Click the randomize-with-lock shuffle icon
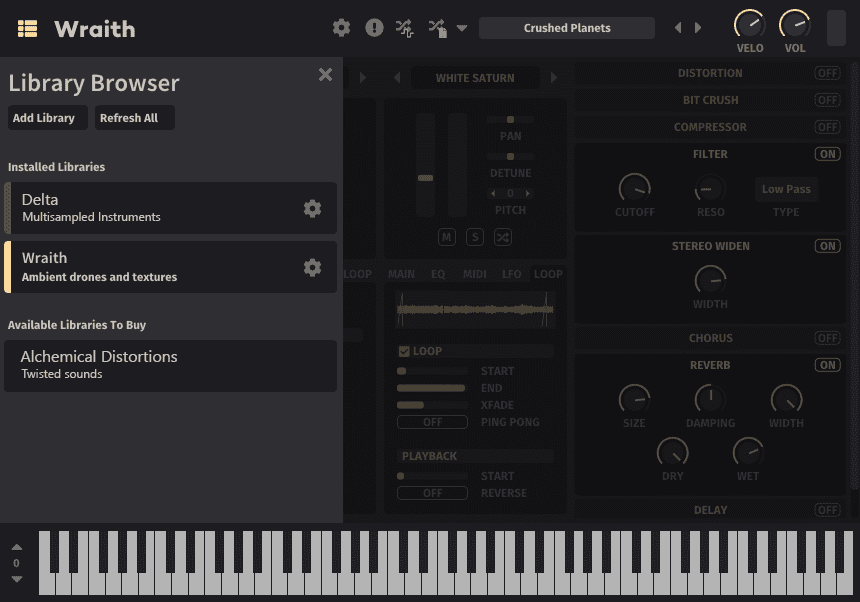This screenshot has height=602, width=860. 438,29
